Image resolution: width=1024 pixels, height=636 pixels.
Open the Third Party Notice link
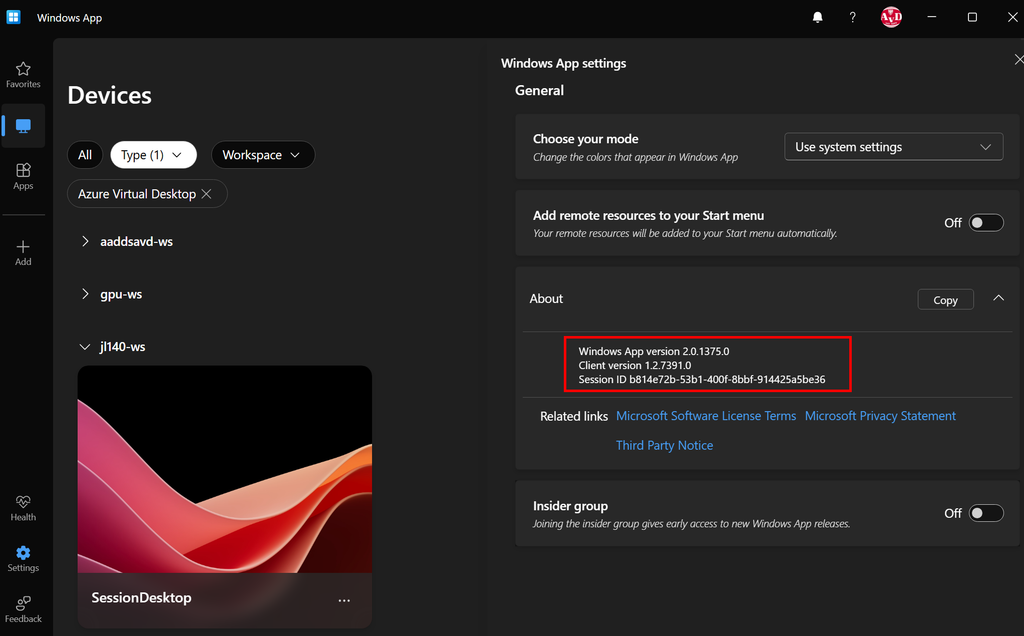click(x=664, y=445)
